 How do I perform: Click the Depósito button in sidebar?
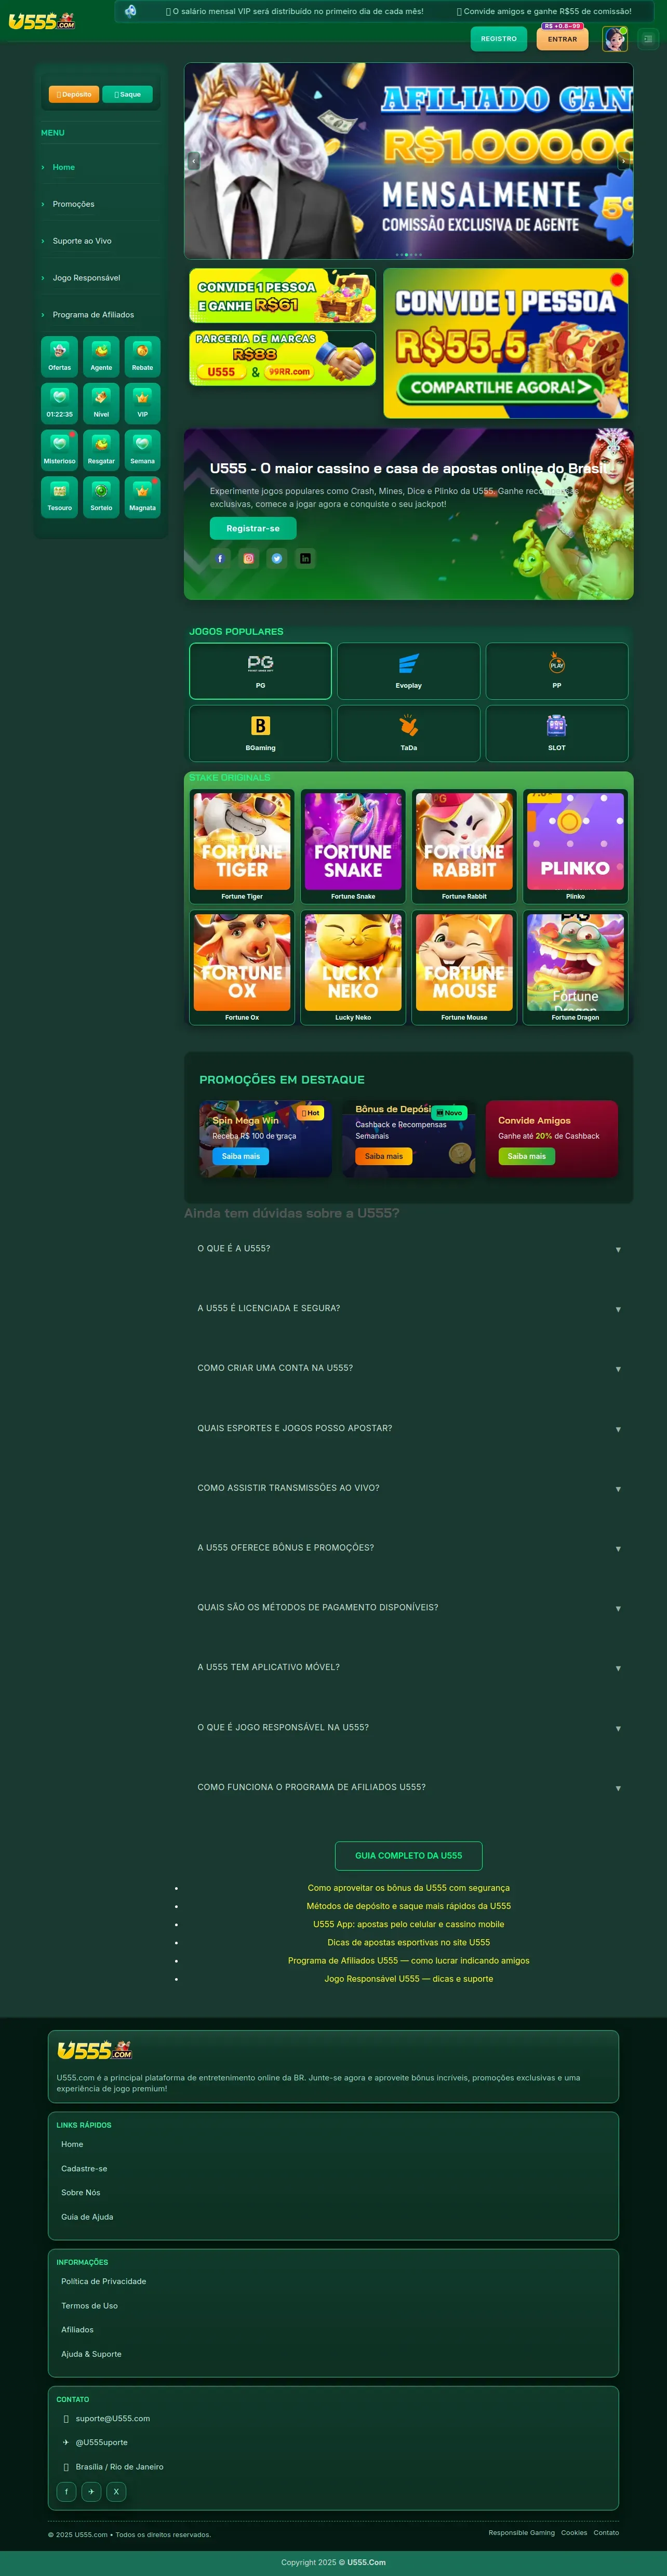[x=74, y=94]
